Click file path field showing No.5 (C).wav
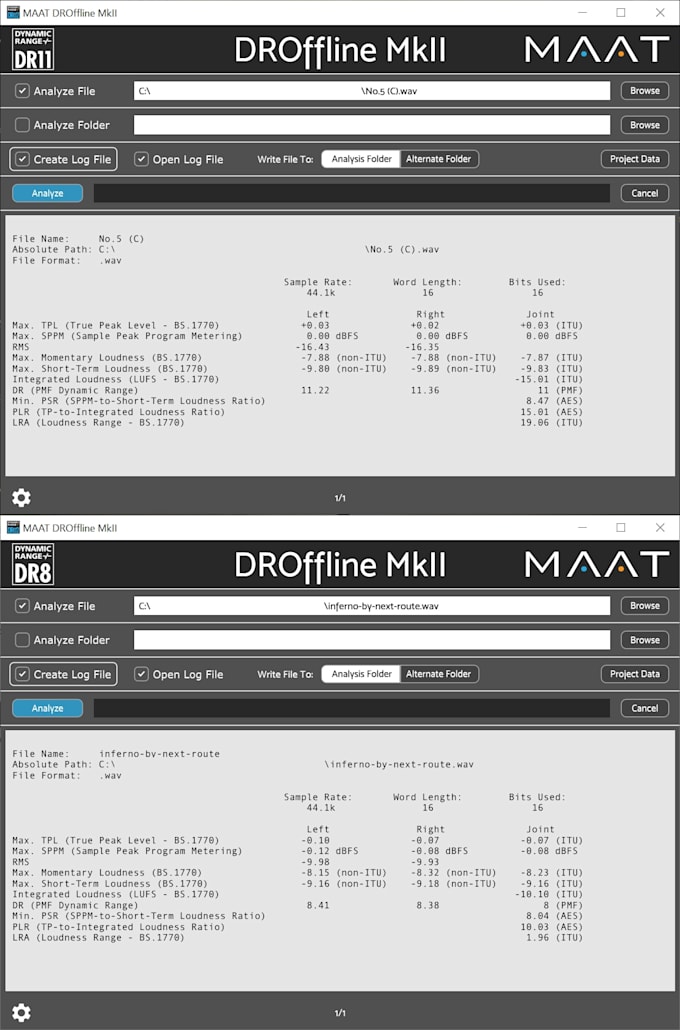 372,91
